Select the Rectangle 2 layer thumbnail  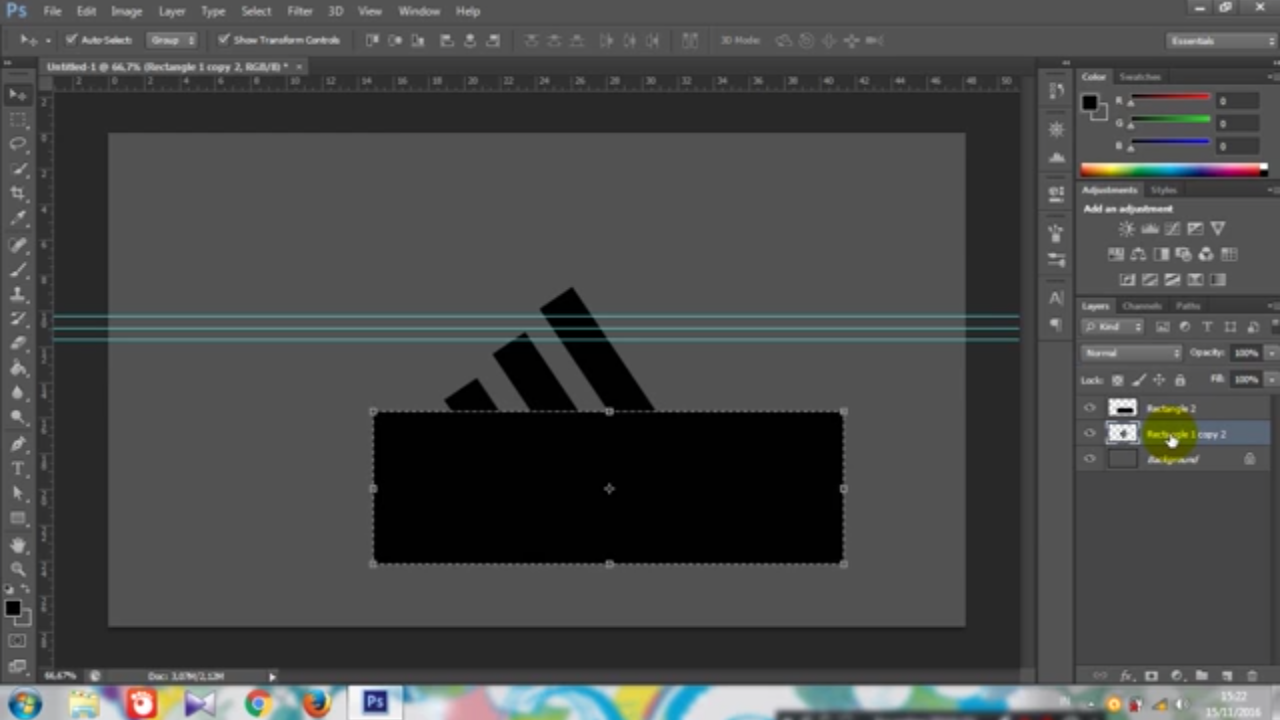pyautogui.click(x=1122, y=408)
